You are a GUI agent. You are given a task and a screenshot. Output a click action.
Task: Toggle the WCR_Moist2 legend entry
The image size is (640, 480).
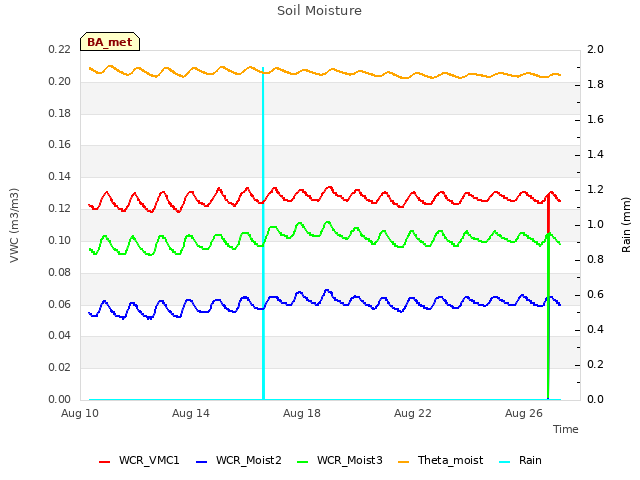click(x=239, y=460)
